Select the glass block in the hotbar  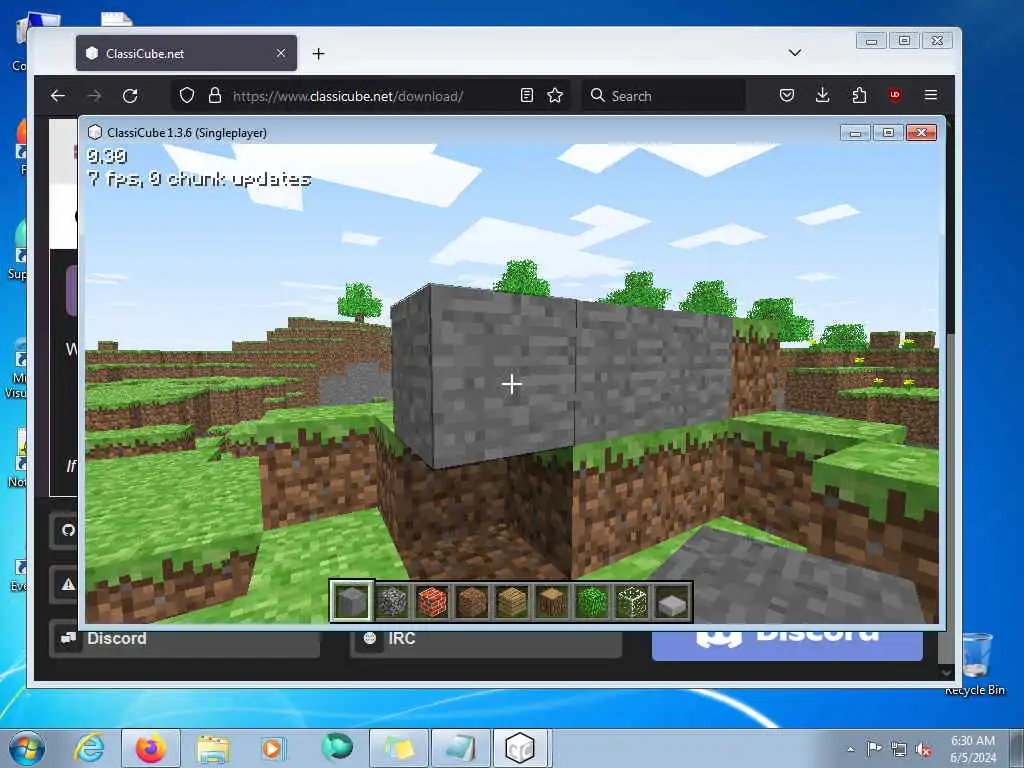tap(632, 601)
